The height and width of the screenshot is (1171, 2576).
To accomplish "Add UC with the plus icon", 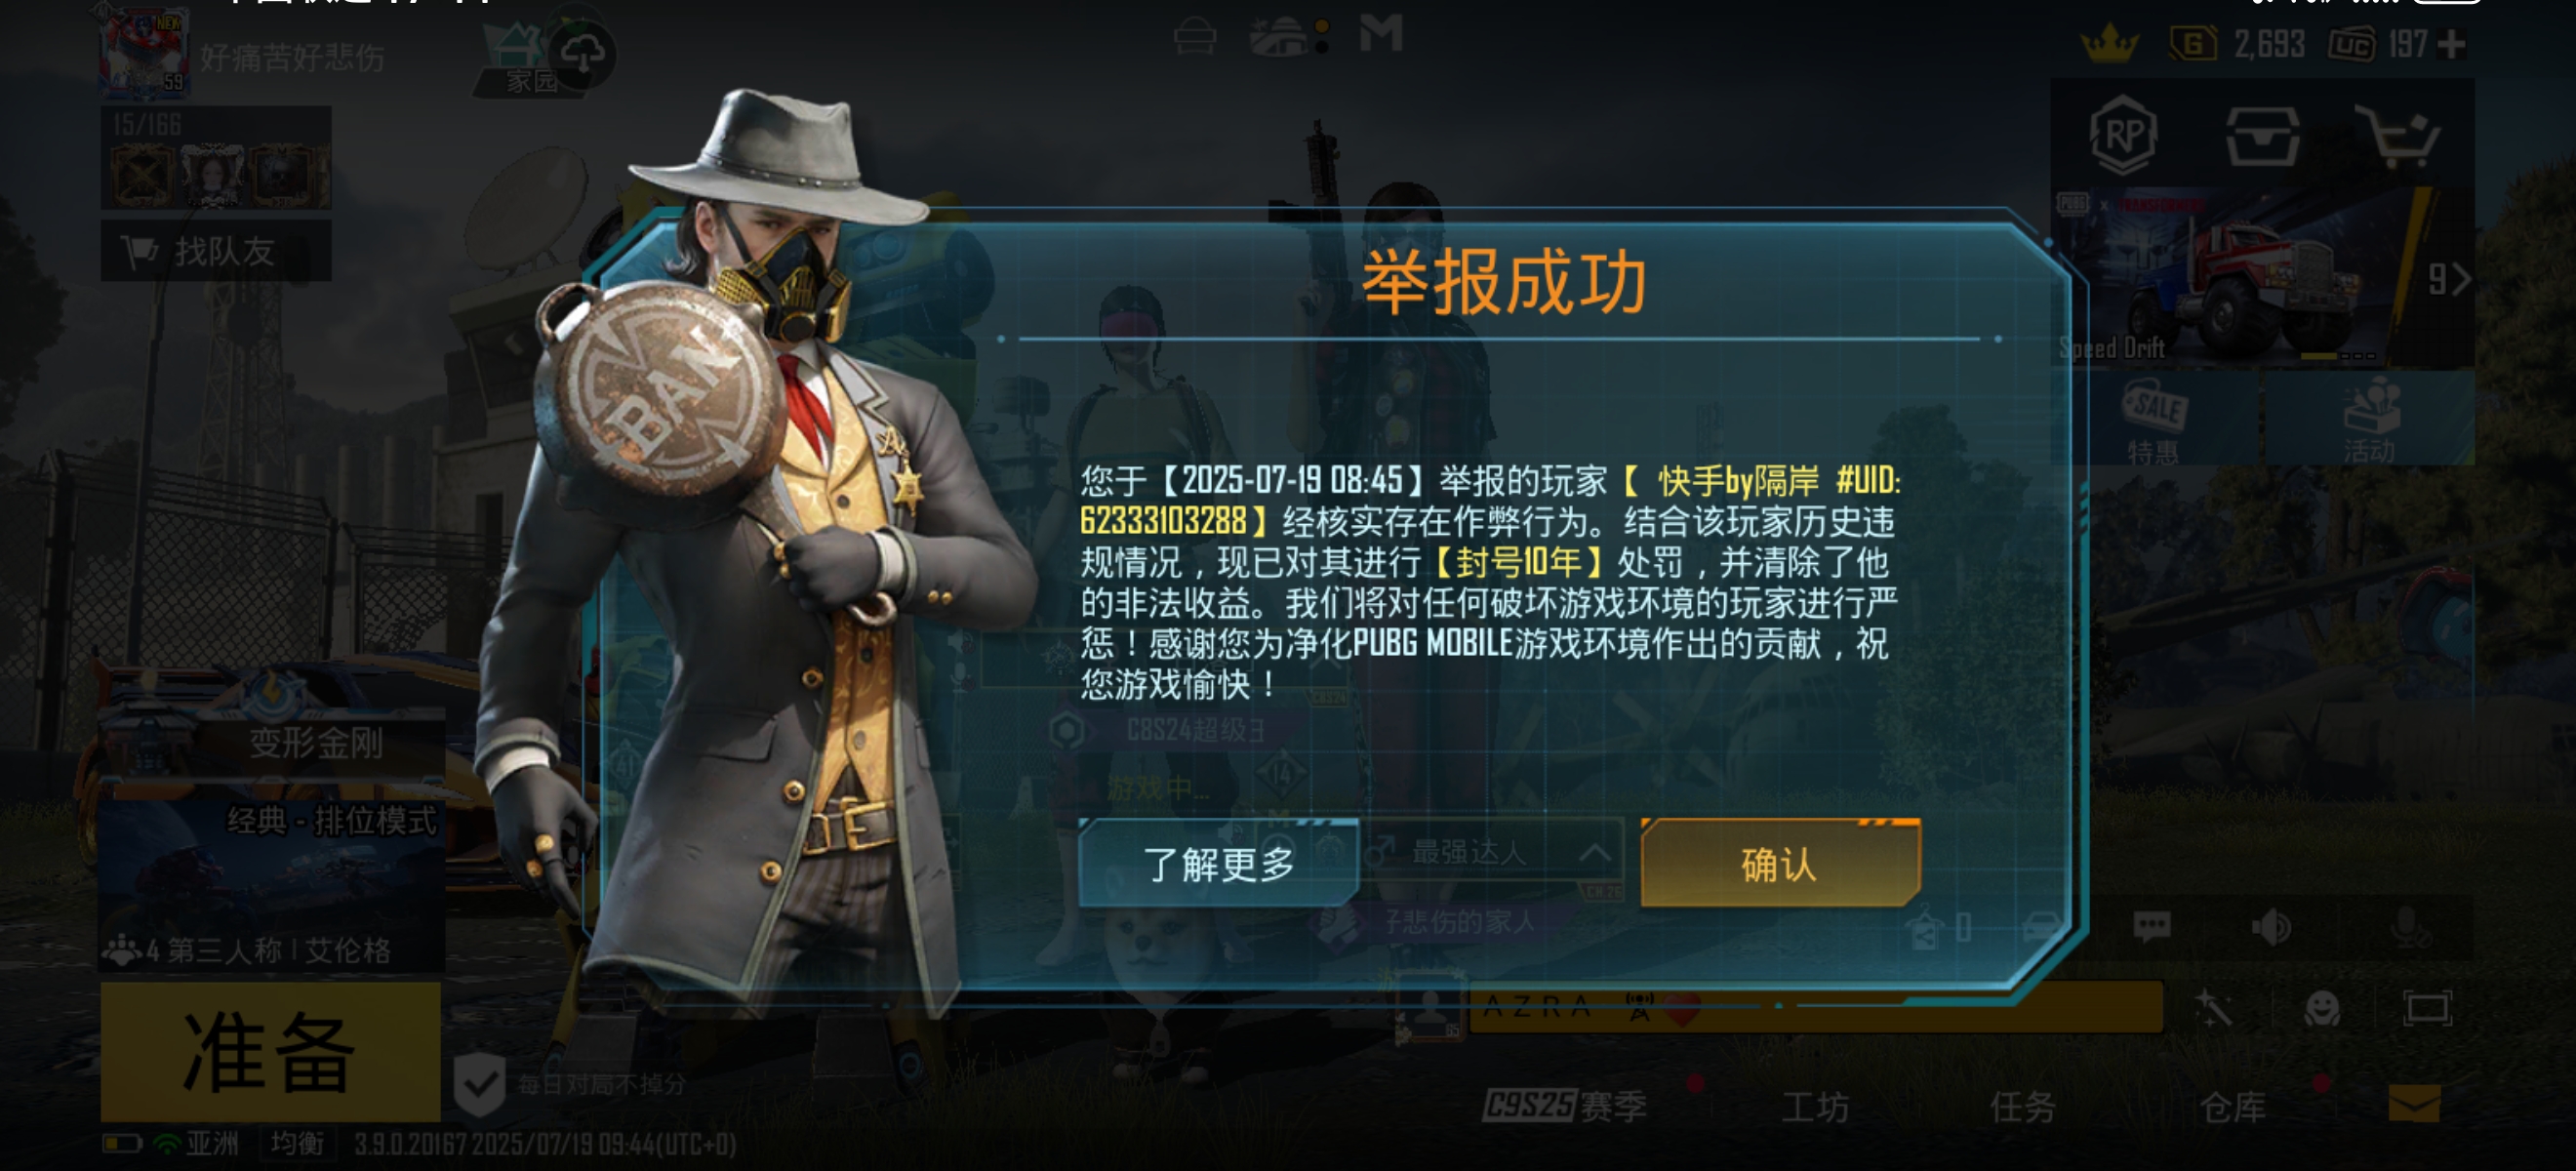I will pyautogui.click(x=2451, y=44).
